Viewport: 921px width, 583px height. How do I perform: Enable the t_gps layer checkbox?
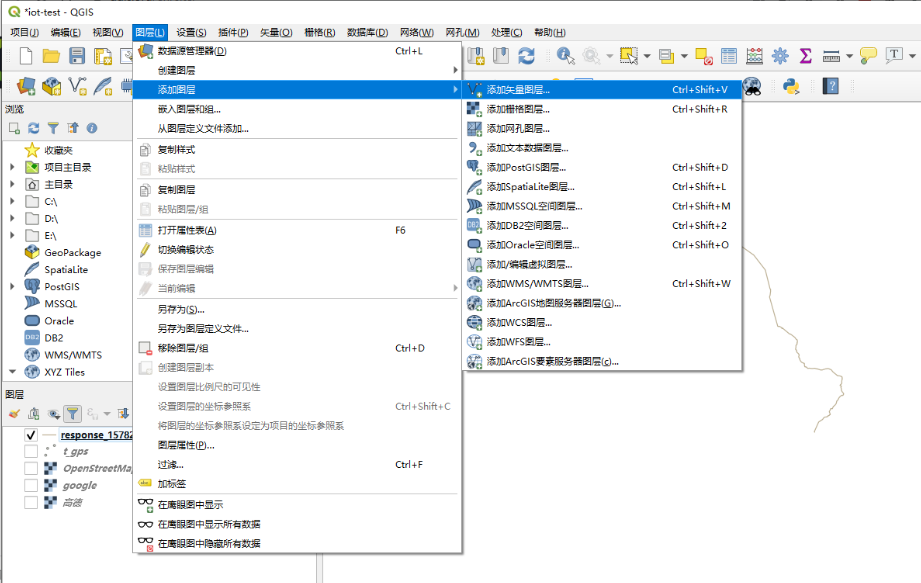31,451
